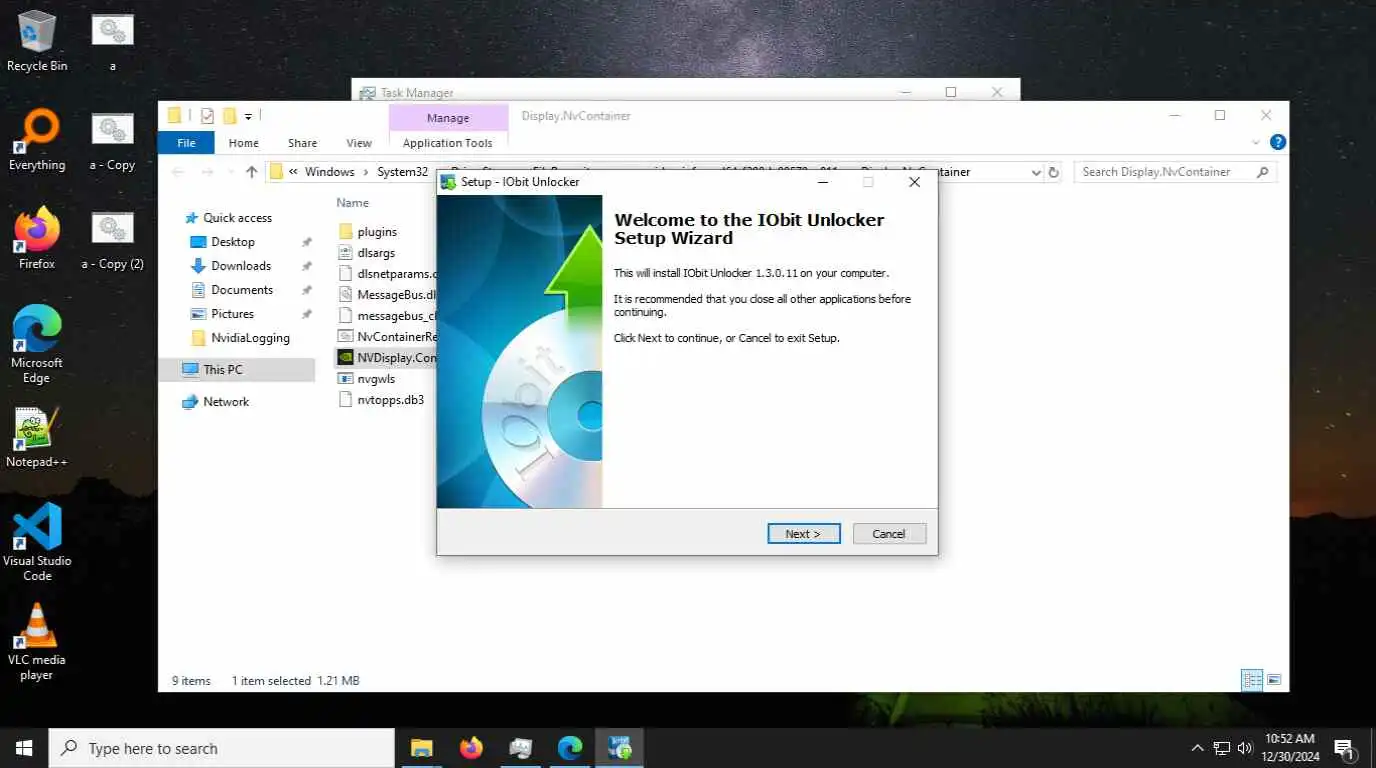1376x768 pixels.
Task: Open NvidiaLogging in the navigation pane
Action: (250, 338)
